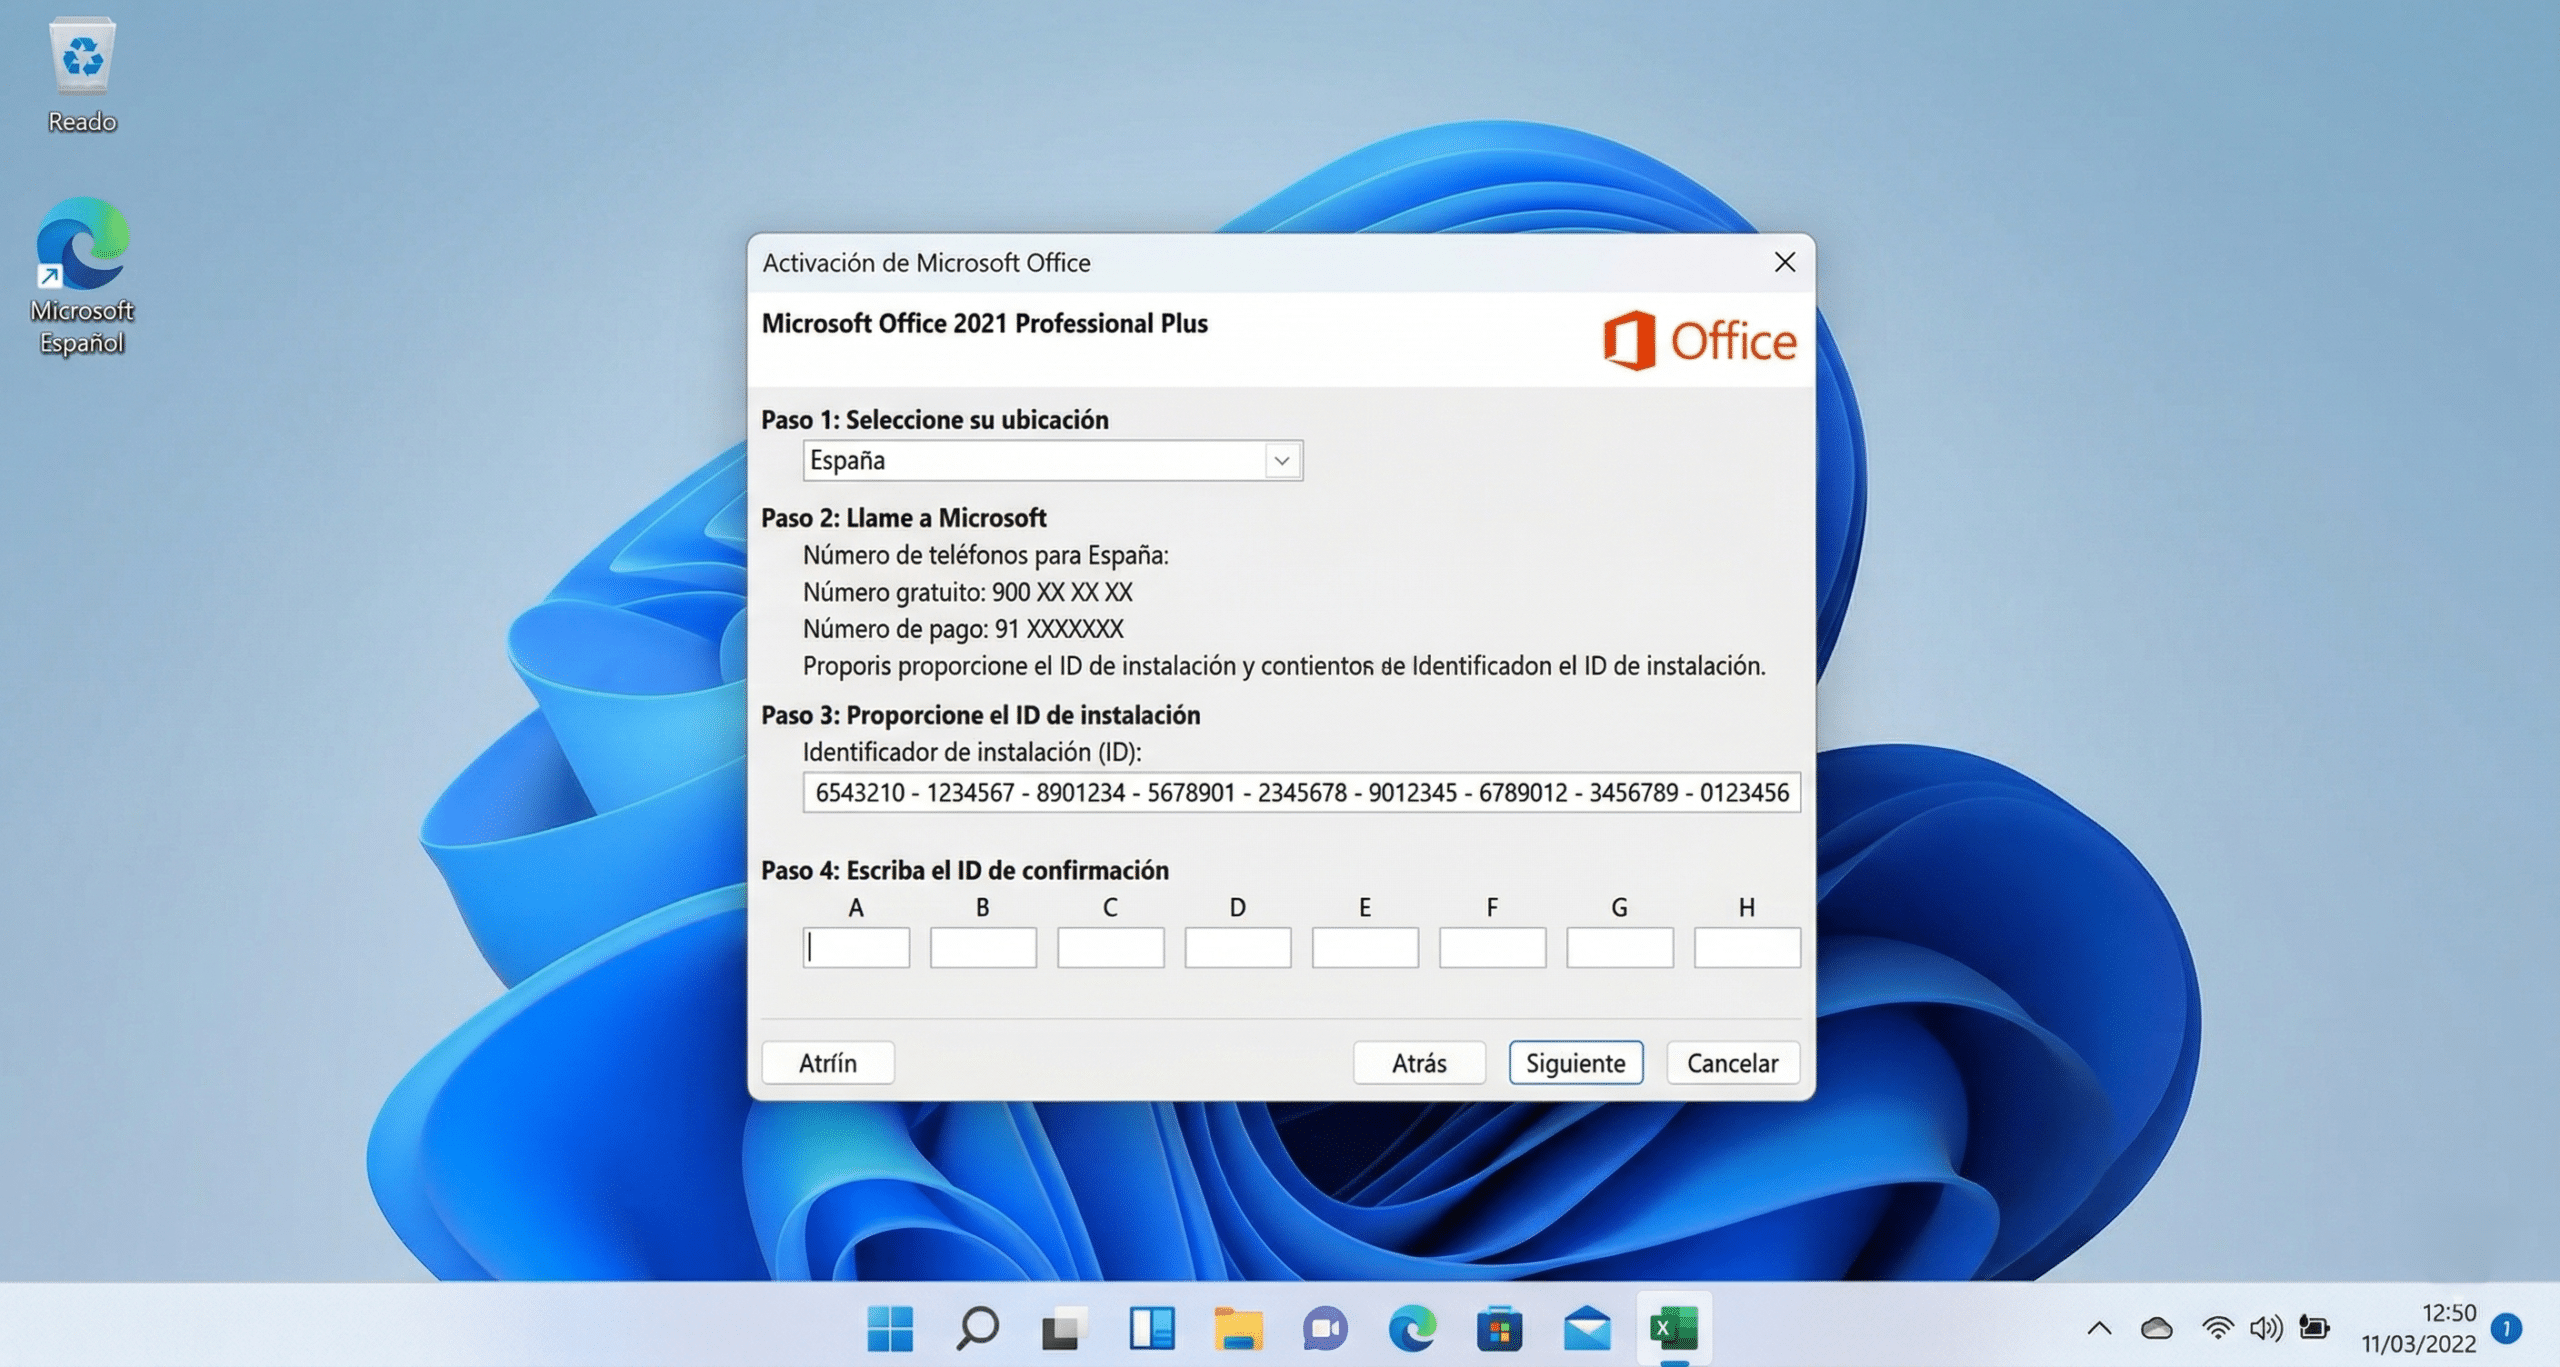Open Task View from the taskbar
This screenshot has height=1367, width=2560.
click(x=1063, y=1330)
